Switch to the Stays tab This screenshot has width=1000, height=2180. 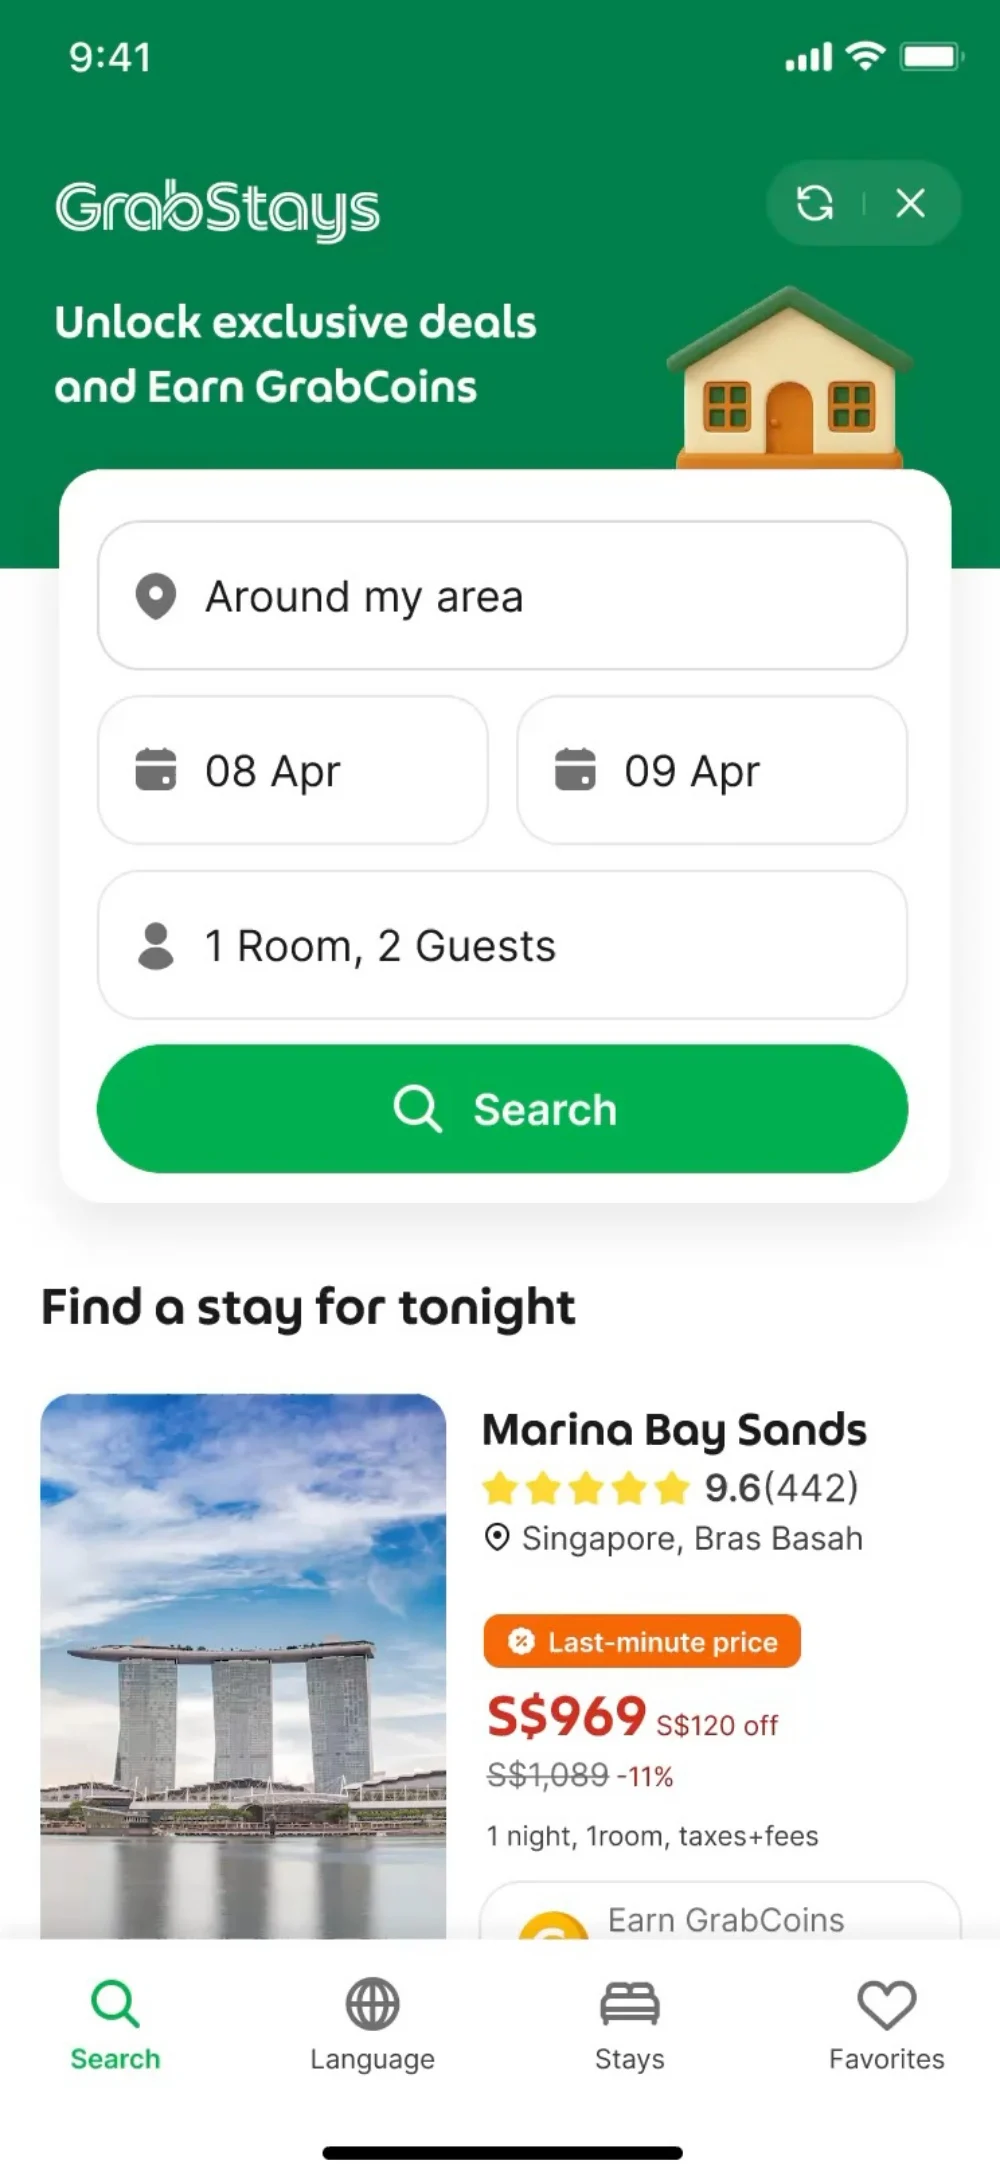(629, 2024)
